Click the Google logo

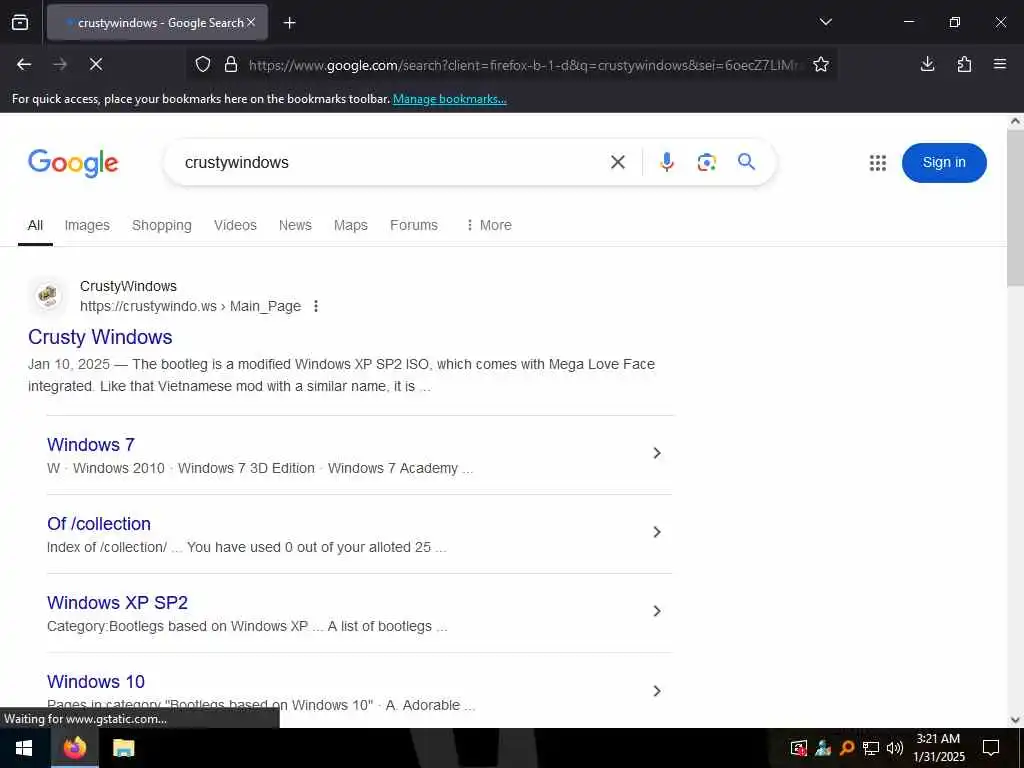(x=73, y=163)
